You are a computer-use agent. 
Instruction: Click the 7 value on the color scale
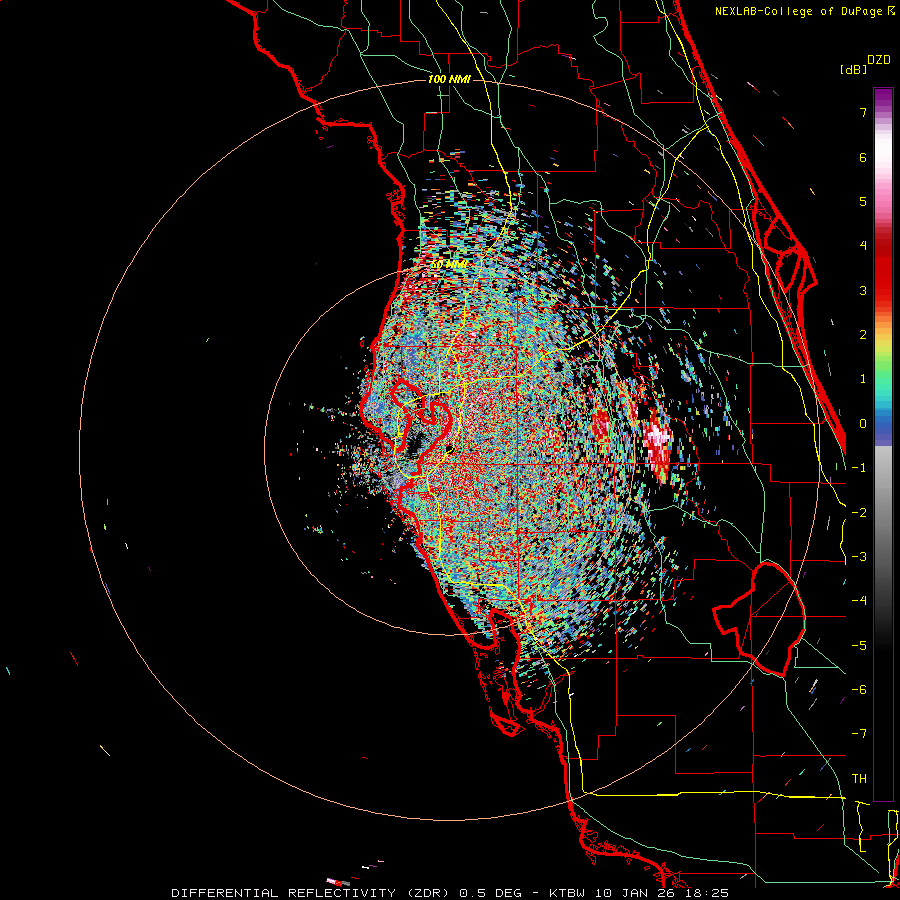tap(863, 112)
